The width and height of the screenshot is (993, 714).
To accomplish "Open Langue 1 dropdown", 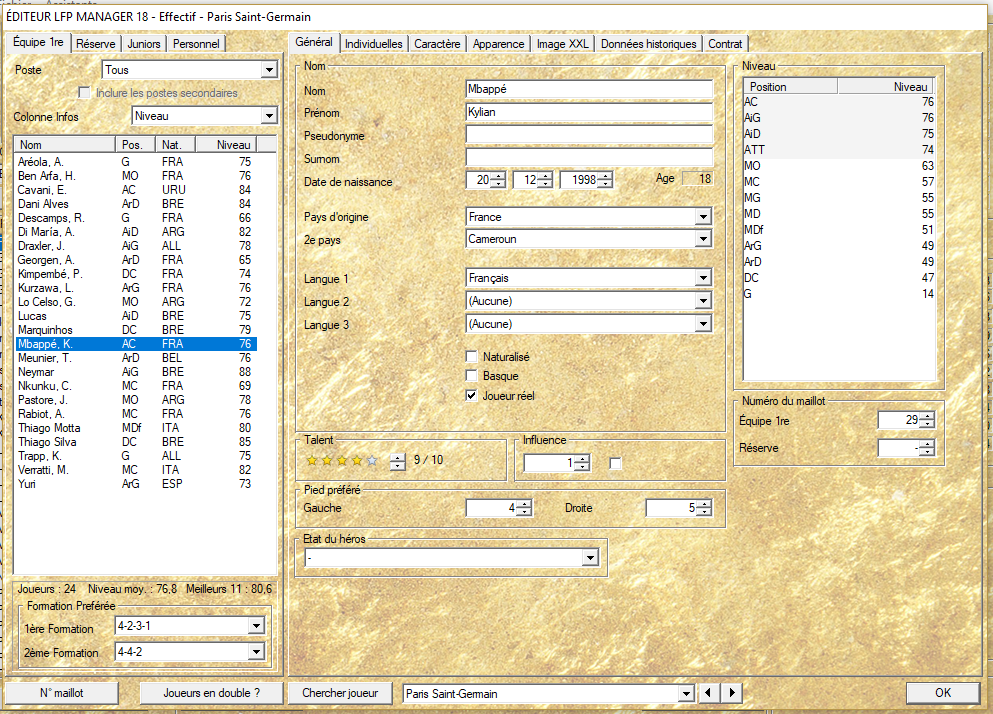I will click(x=703, y=277).
